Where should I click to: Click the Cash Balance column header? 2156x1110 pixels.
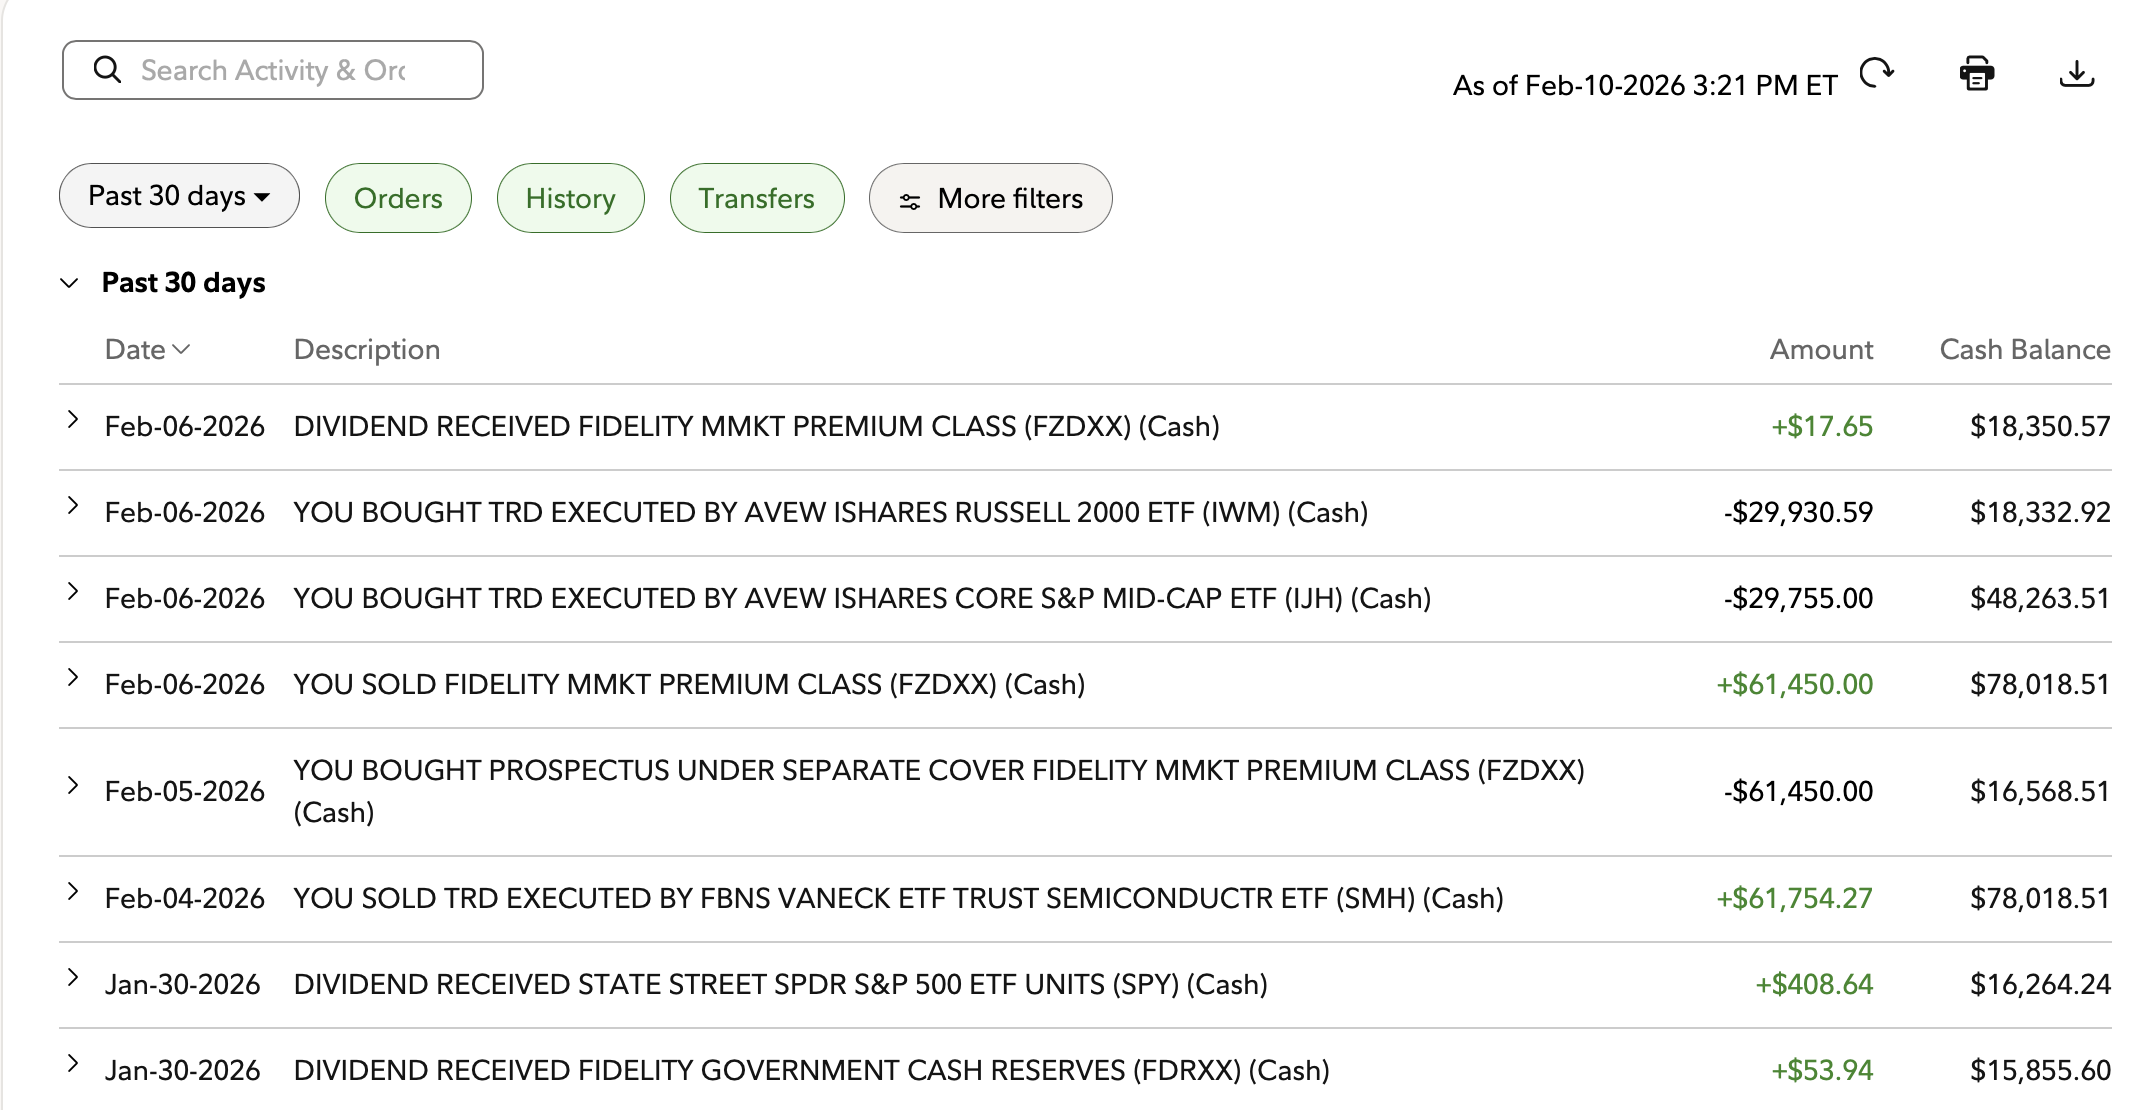[2023, 349]
